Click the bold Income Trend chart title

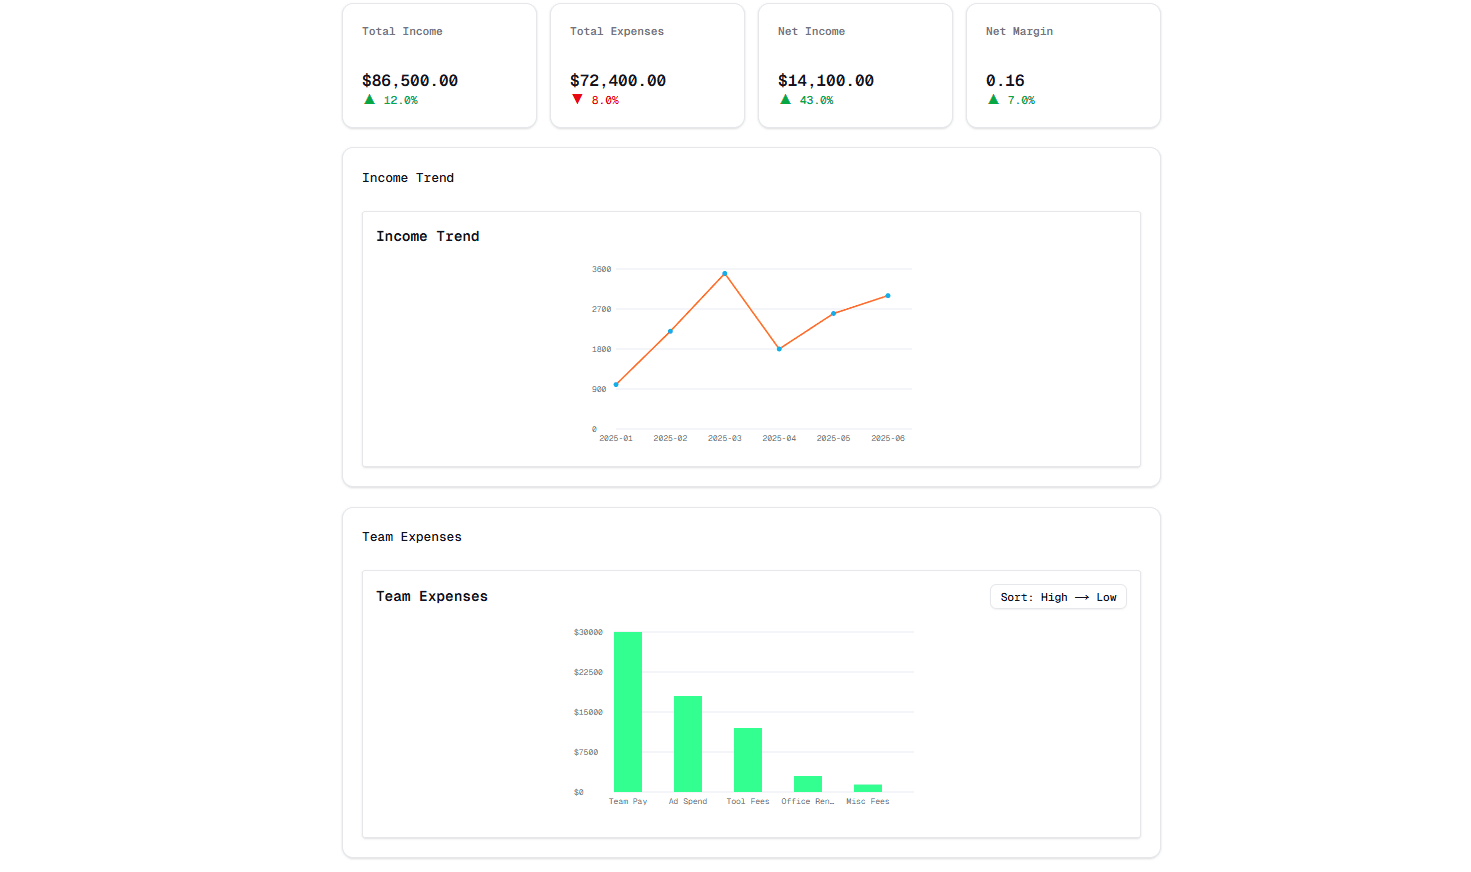click(428, 236)
